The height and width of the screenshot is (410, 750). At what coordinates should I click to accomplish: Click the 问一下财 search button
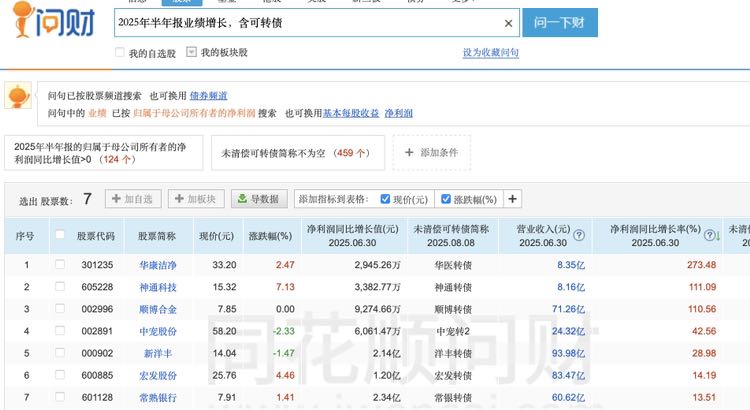click(x=560, y=22)
